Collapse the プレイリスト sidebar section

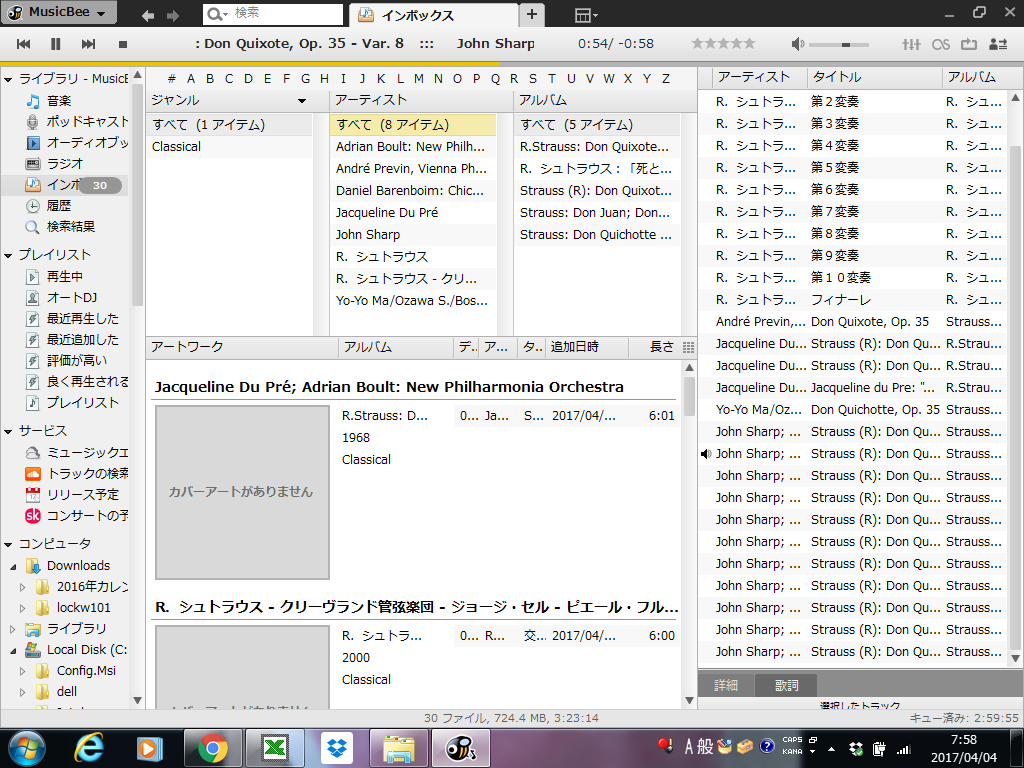coord(8,255)
